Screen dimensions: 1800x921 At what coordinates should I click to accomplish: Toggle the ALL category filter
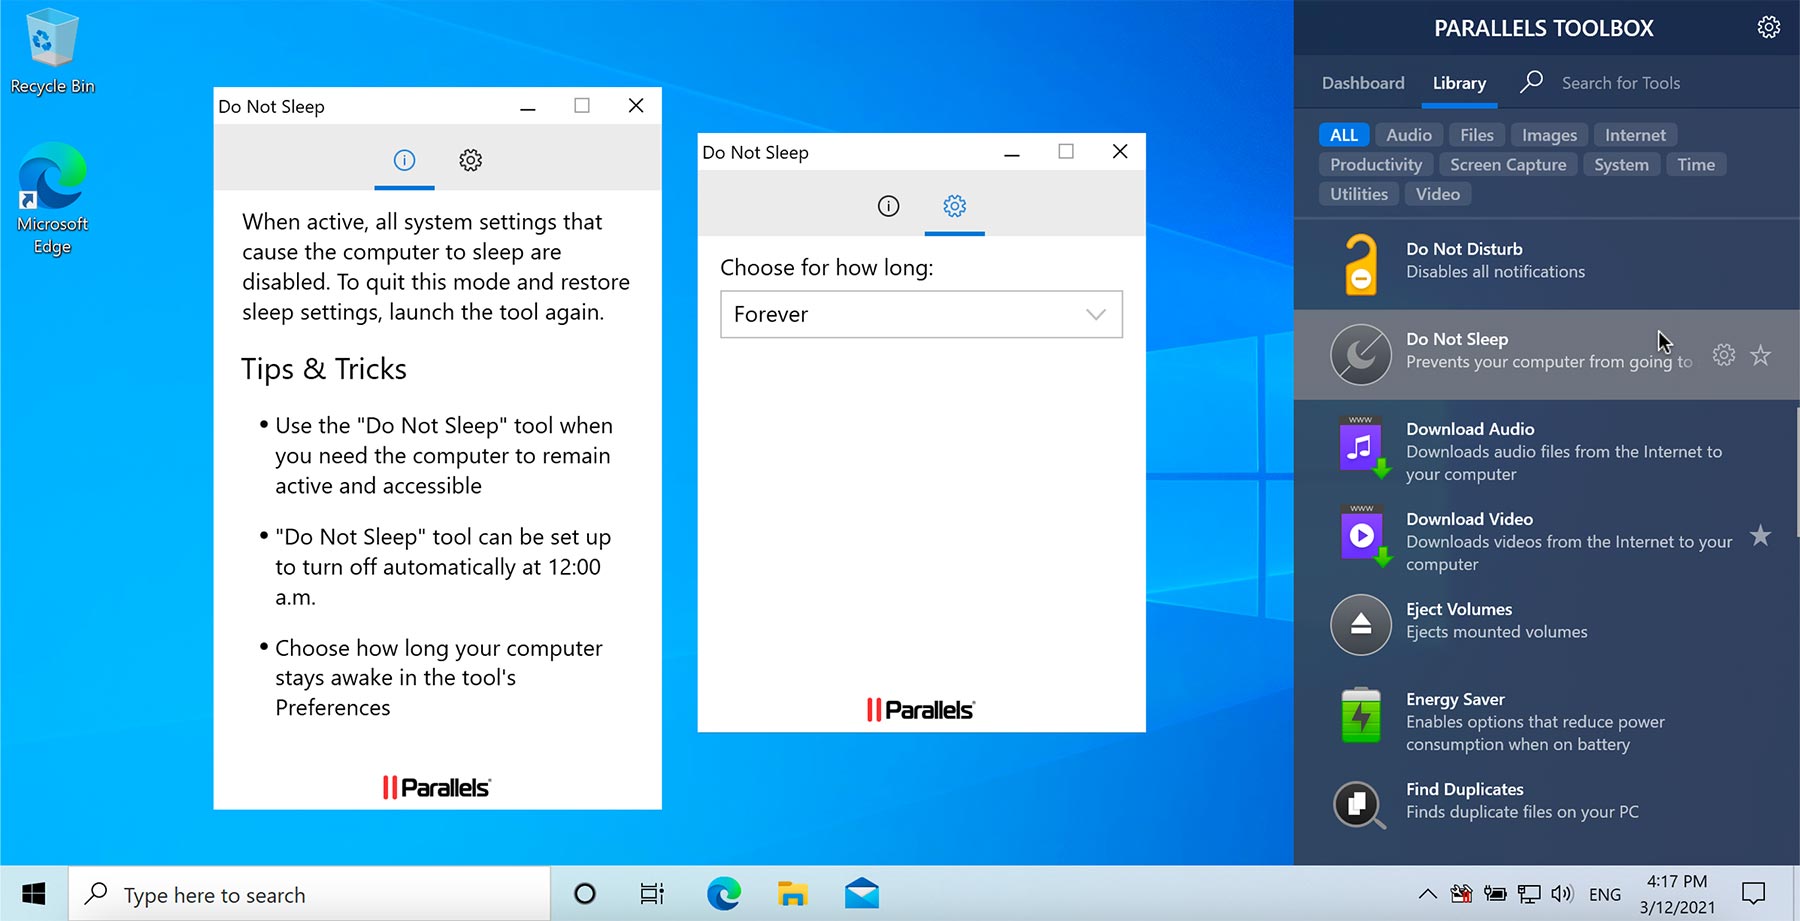point(1343,134)
